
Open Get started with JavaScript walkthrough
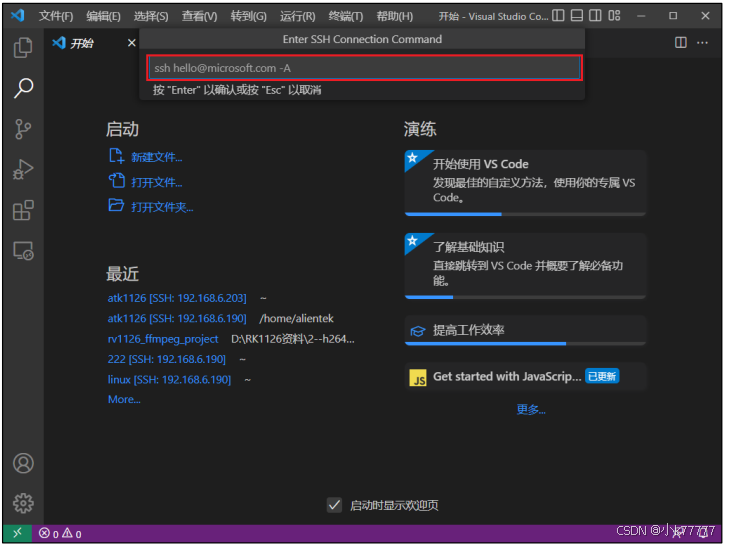click(x=525, y=377)
